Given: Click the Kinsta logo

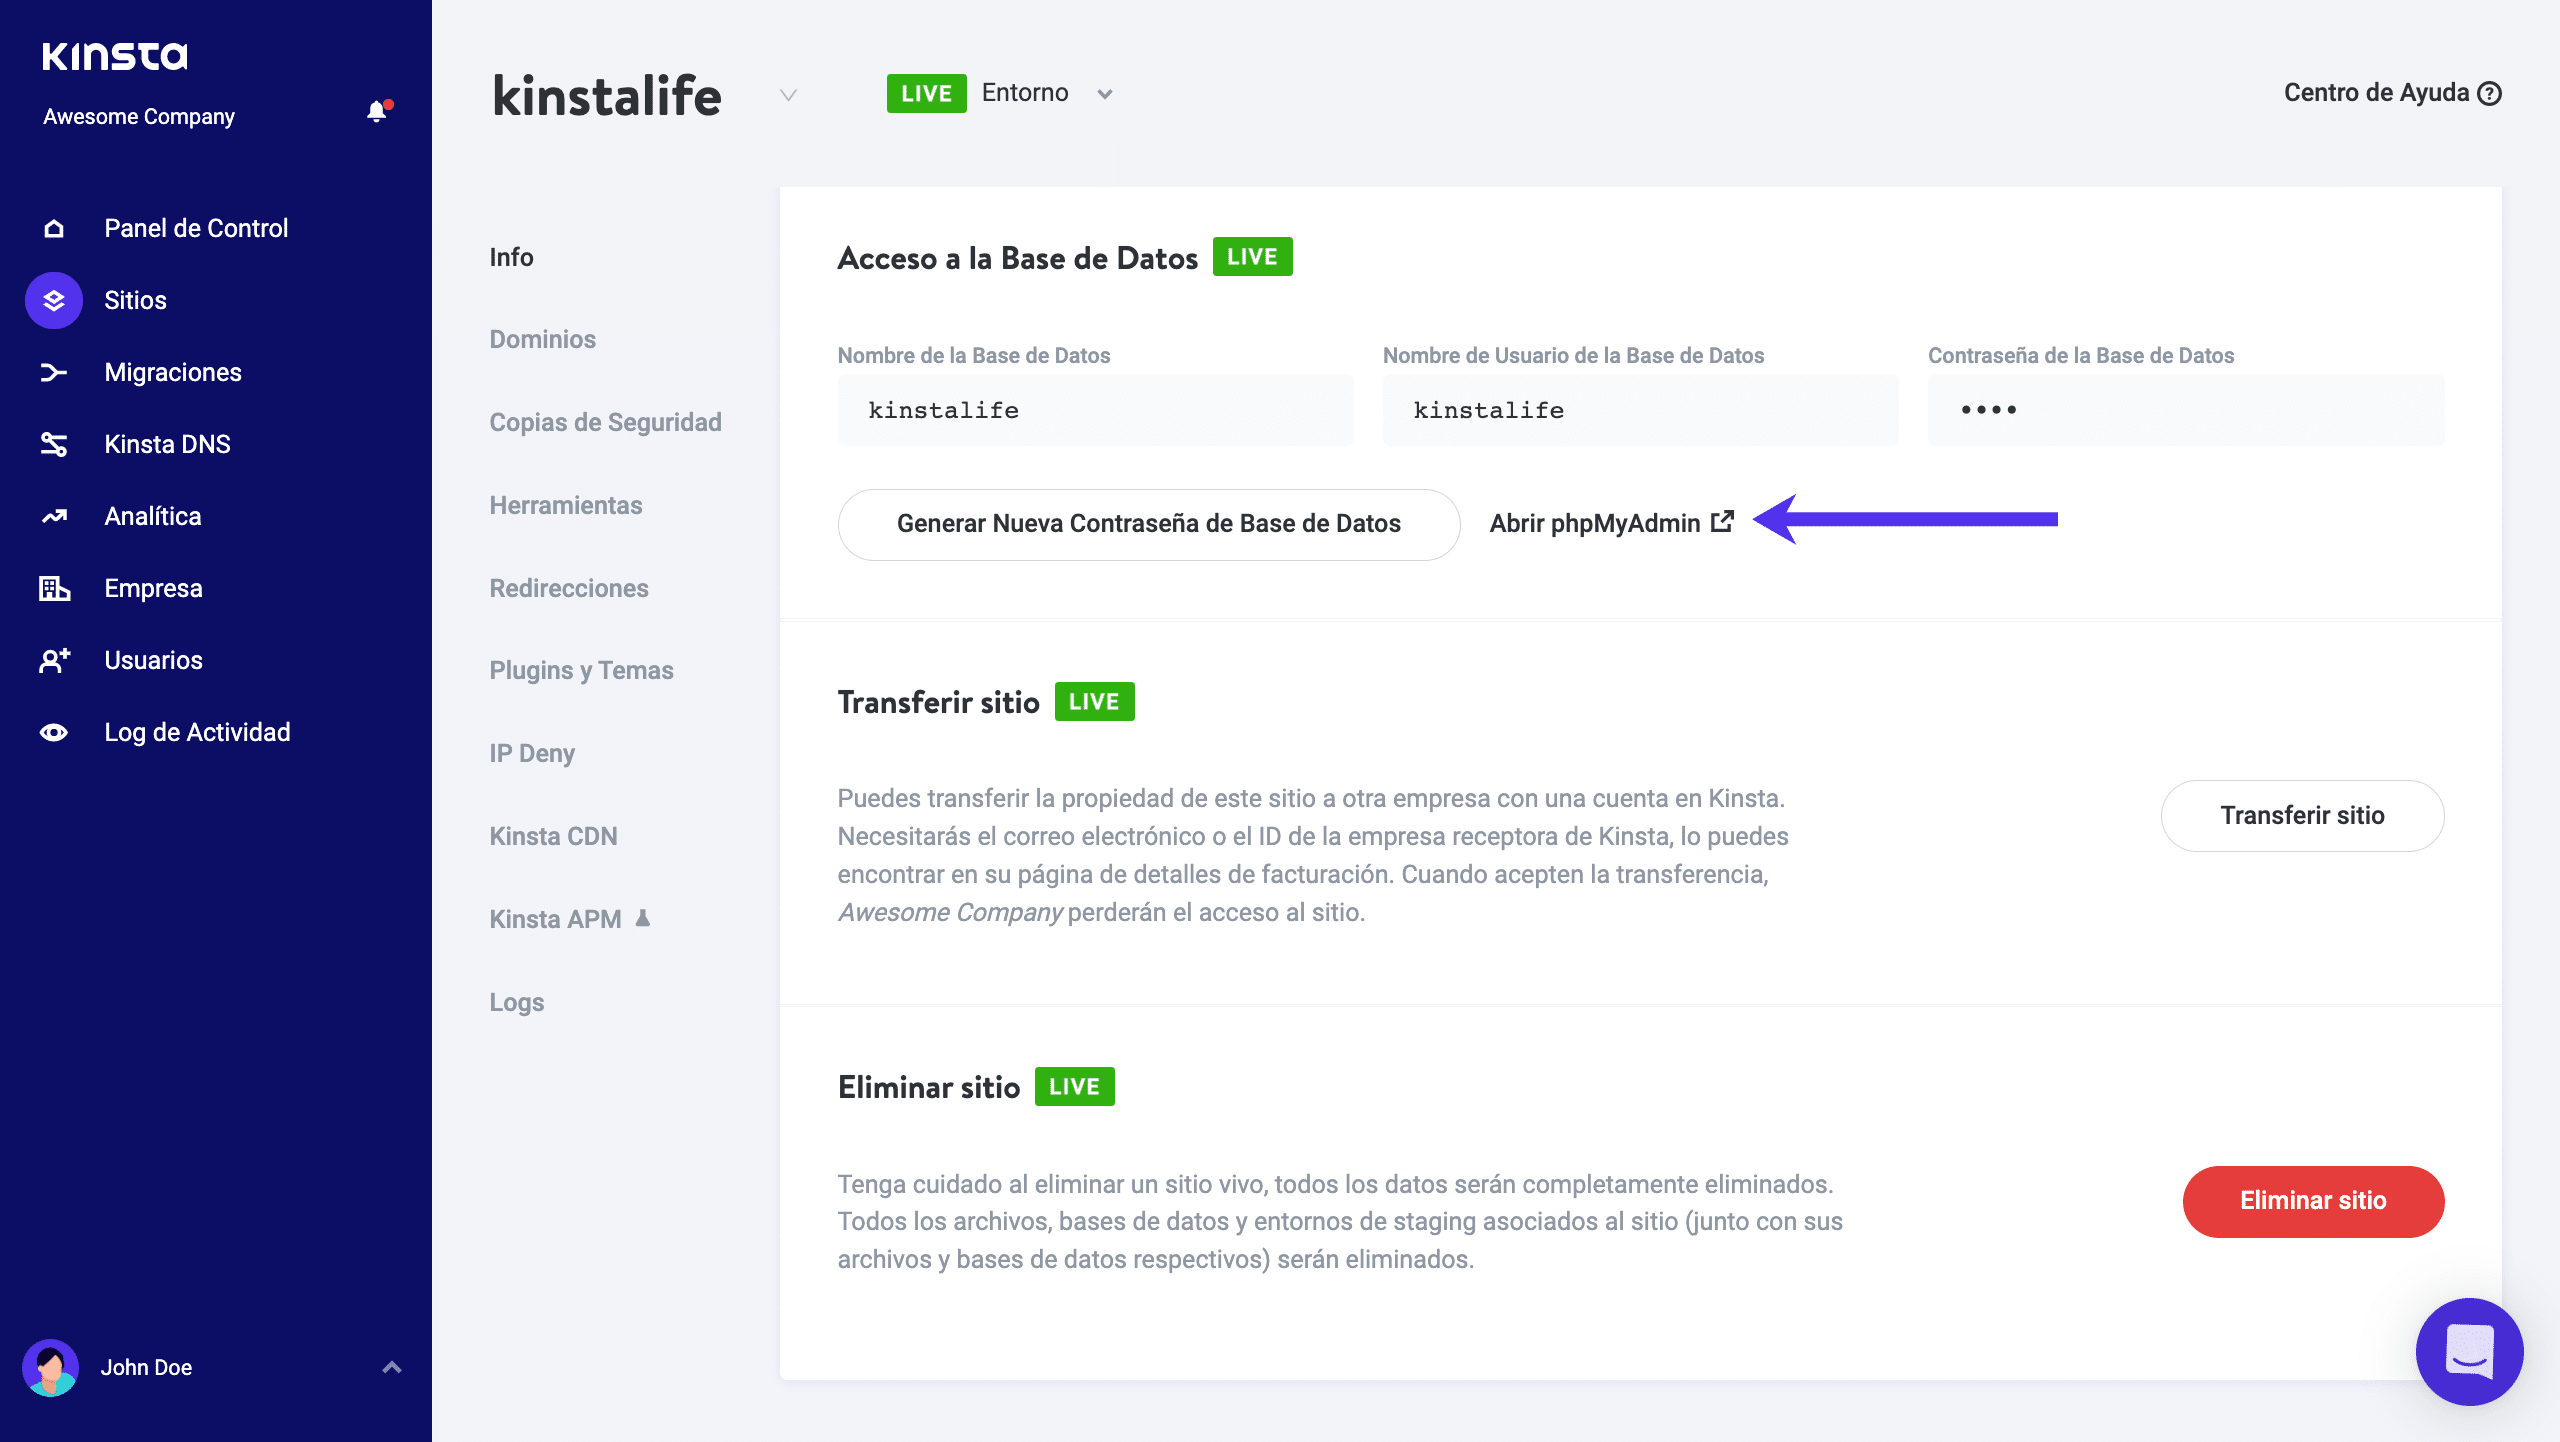Looking at the screenshot, I should 115,56.
